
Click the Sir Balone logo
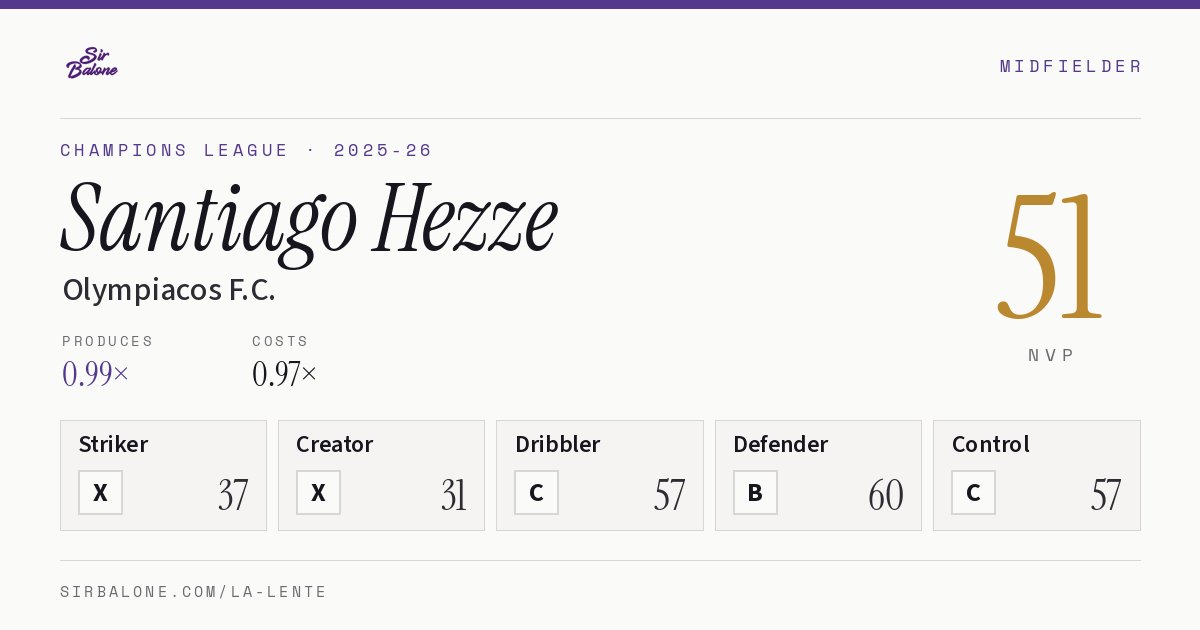[92, 63]
